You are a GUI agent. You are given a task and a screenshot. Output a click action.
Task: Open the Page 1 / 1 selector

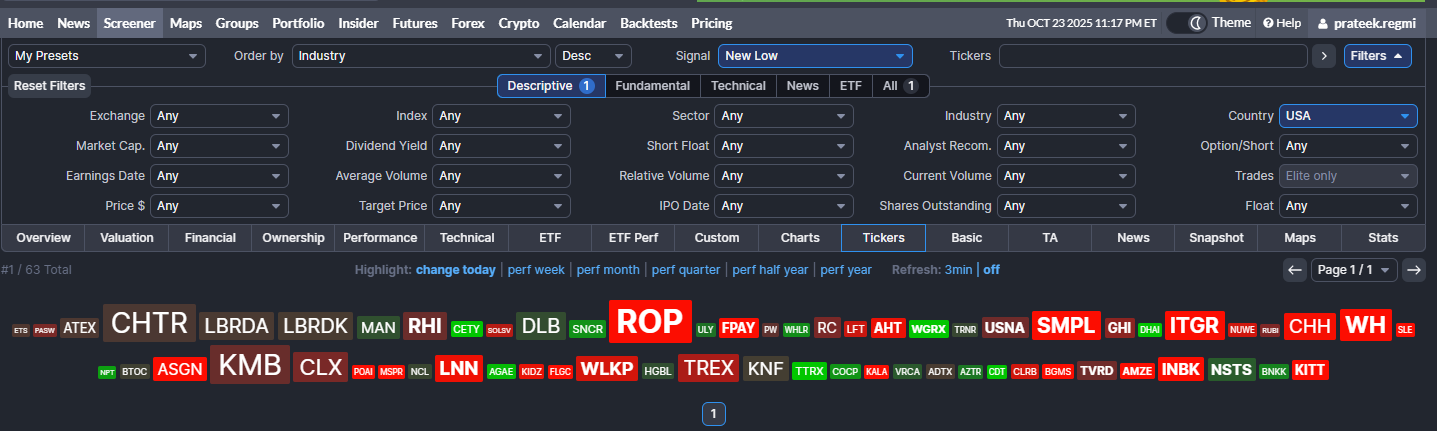pos(1355,270)
